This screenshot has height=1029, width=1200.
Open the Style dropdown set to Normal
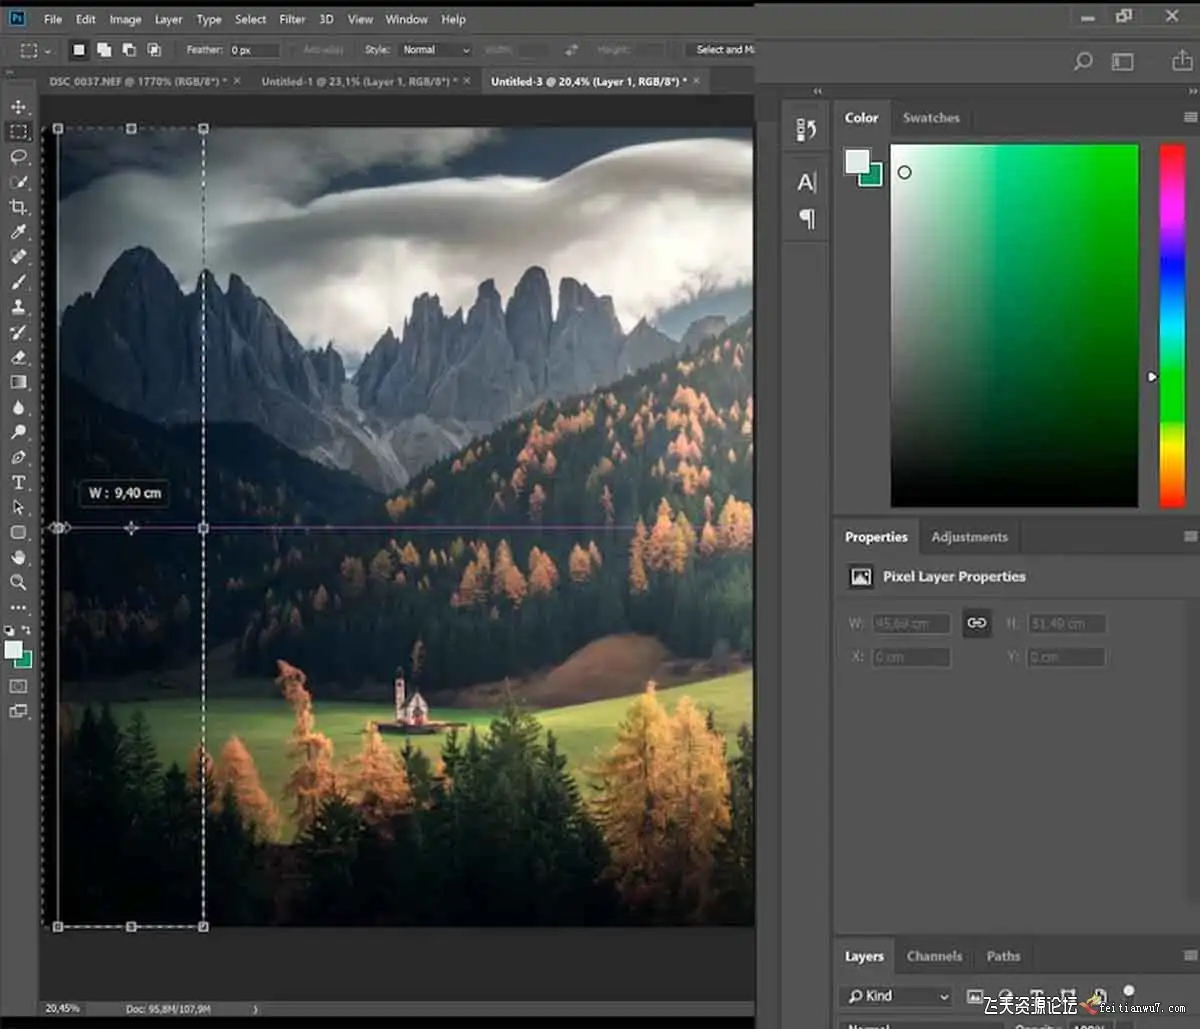(435, 50)
